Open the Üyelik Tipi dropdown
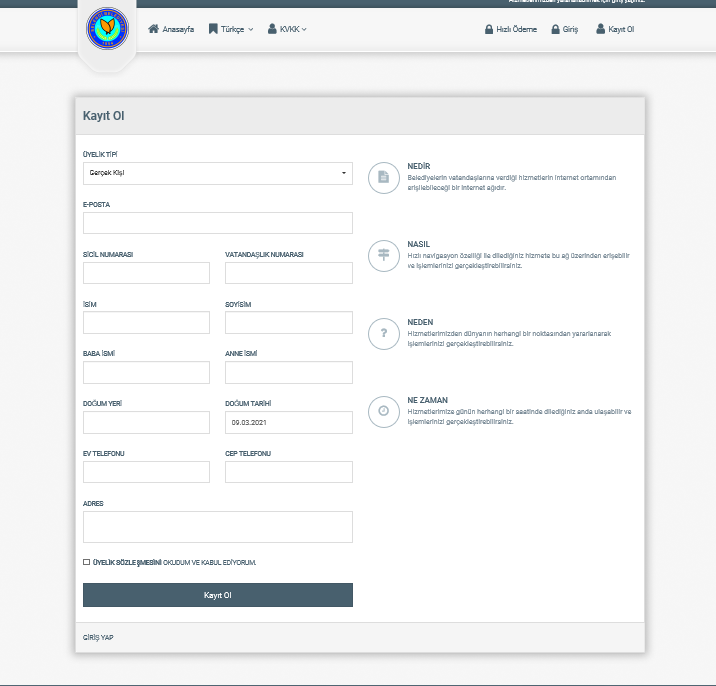The height and width of the screenshot is (686, 716). pyautogui.click(x=218, y=173)
